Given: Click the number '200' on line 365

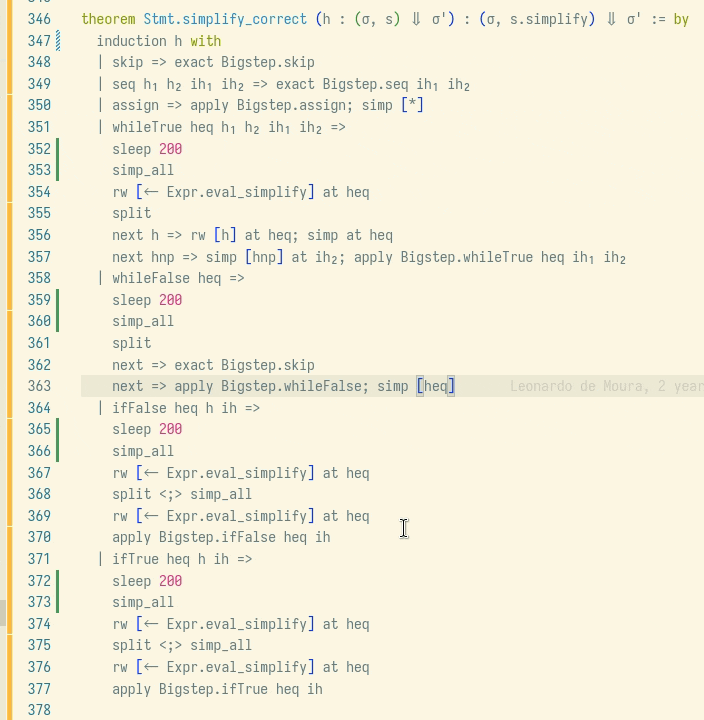Looking at the screenshot, I should pyautogui.click(x=170, y=429).
